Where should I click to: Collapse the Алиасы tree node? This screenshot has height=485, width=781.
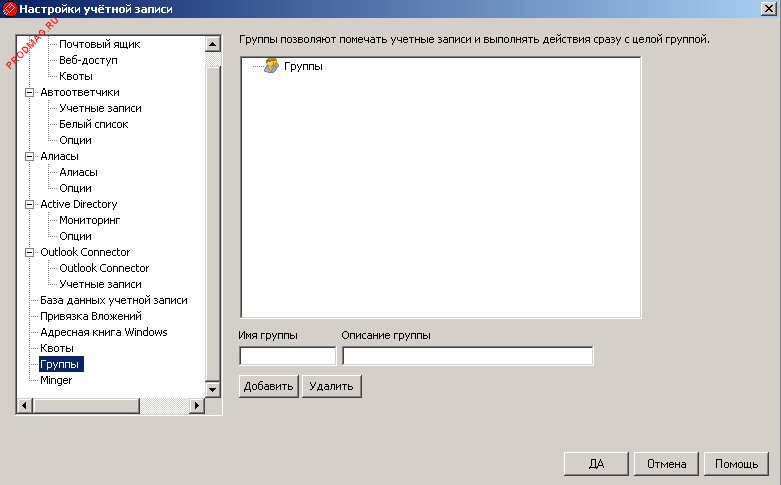tap(29, 156)
